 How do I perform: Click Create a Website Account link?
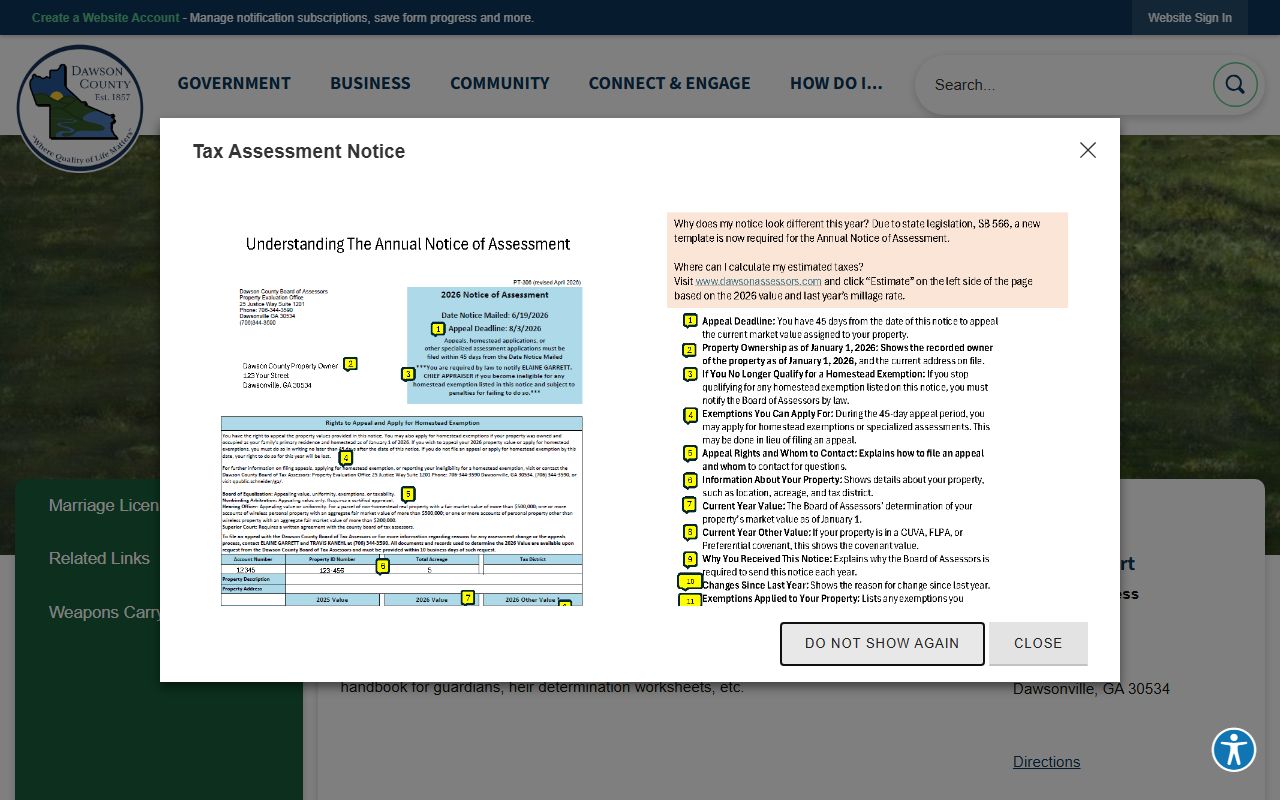(105, 18)
